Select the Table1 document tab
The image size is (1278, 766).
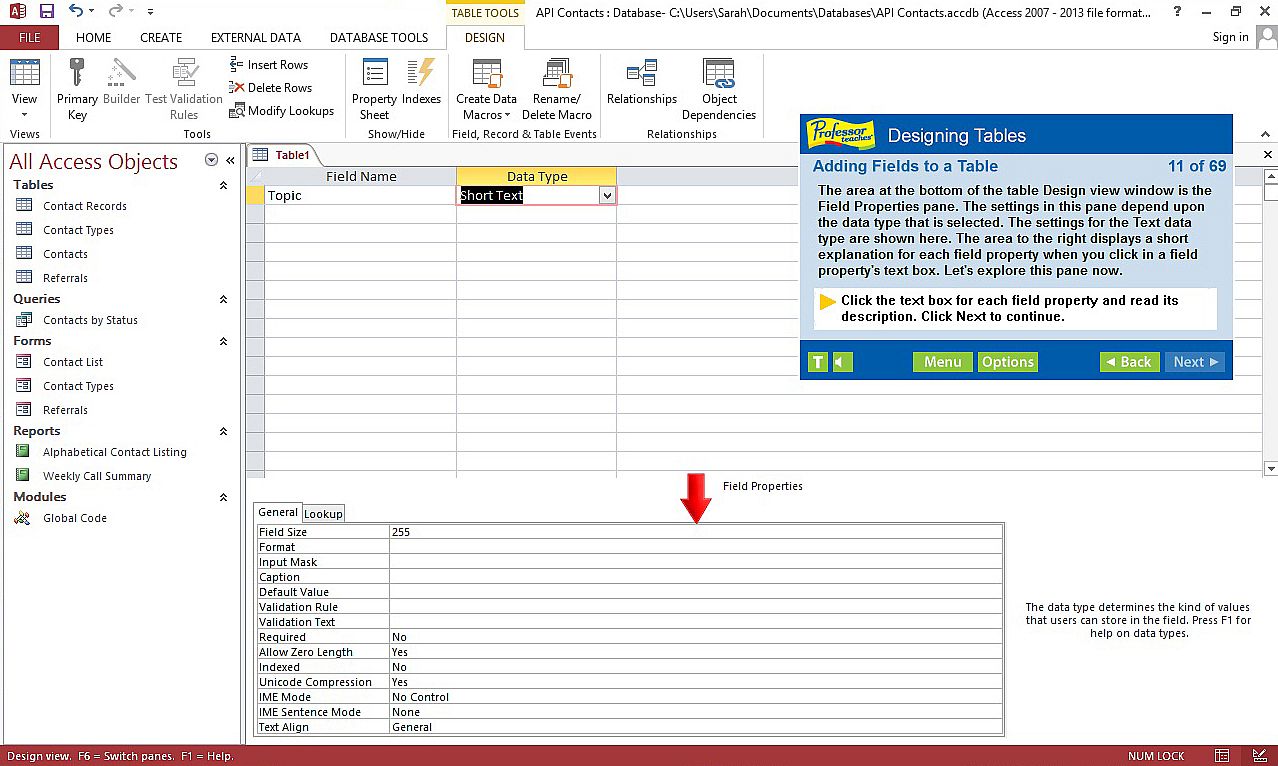(x=283, y=155)
